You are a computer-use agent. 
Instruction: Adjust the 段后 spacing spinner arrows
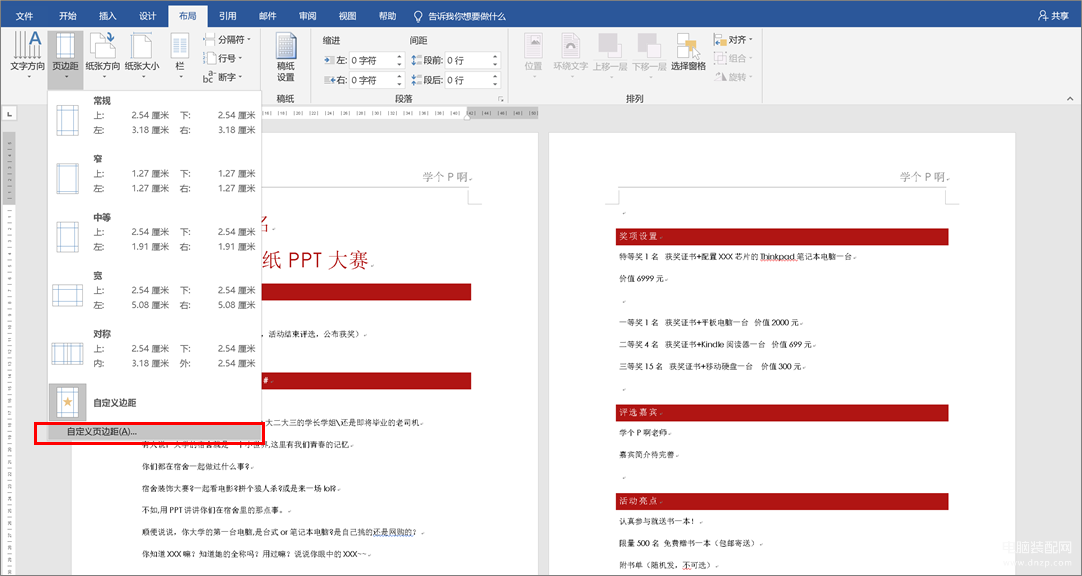(x=495, y=80)
